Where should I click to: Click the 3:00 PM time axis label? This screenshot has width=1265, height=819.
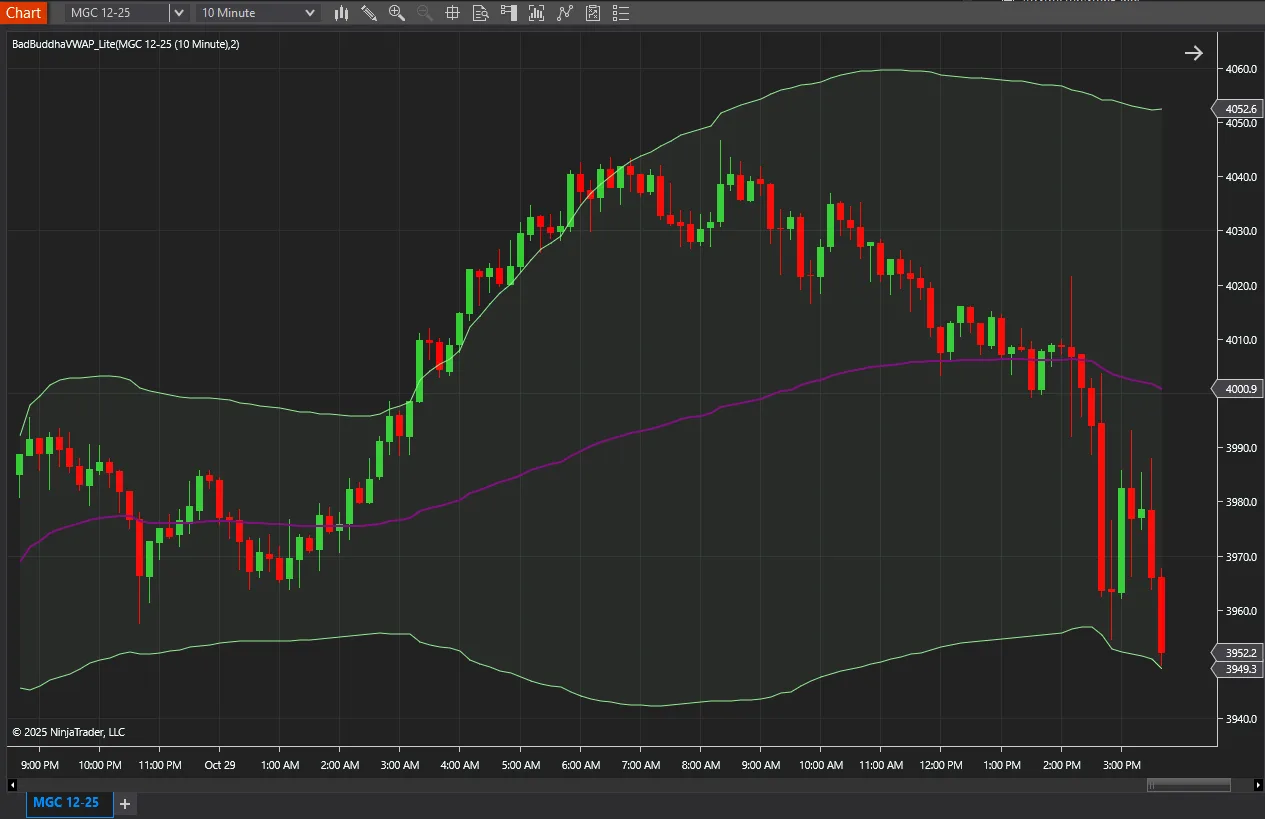(x=1121, y=765)
